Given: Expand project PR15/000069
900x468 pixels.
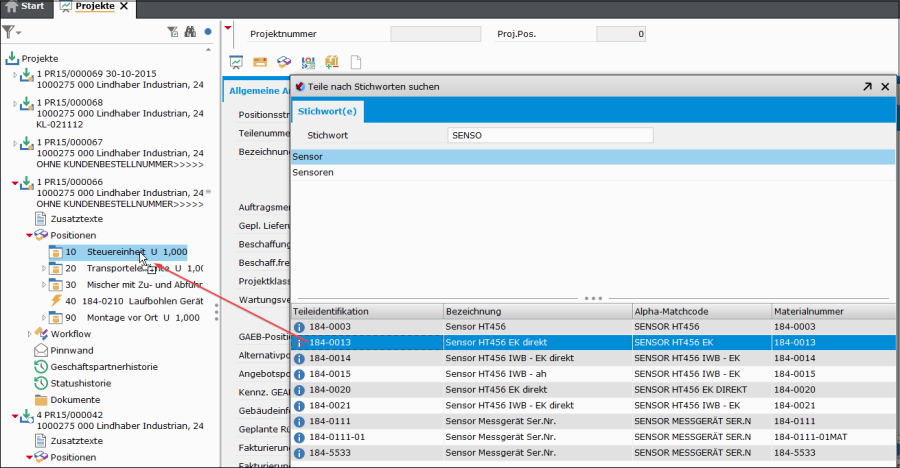Looking at the screenshot, I should click(15, 75).
